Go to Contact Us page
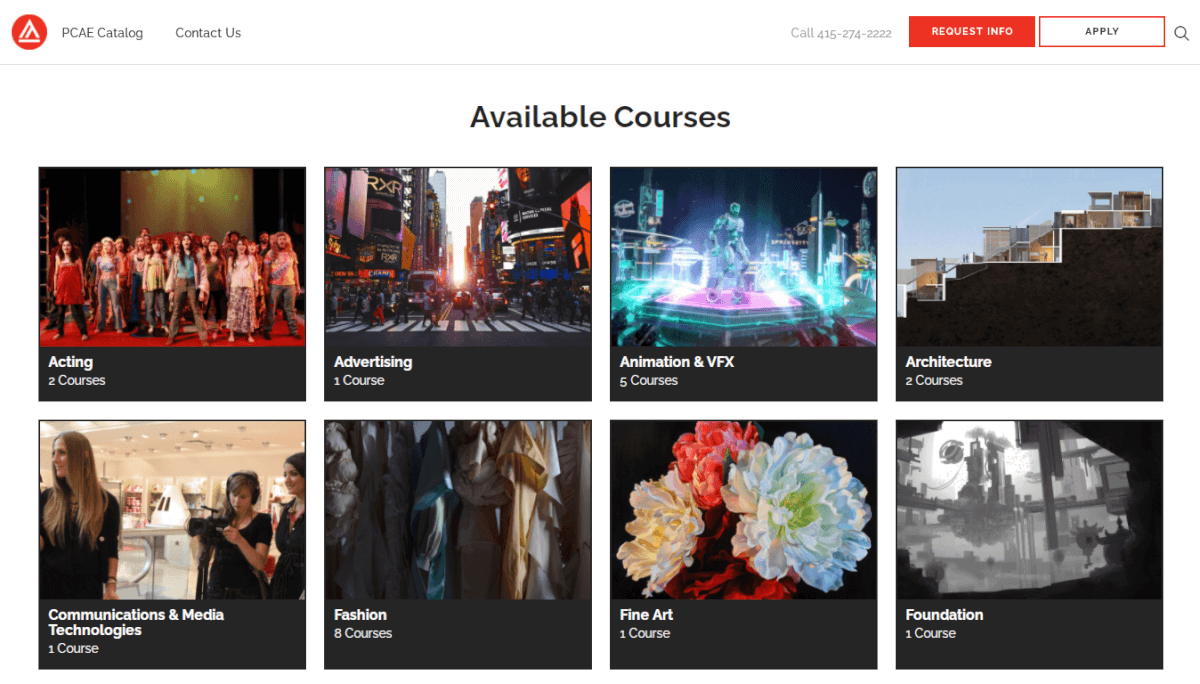The height and width of the screenshot is (684, 1200). [x=208, y=33]
